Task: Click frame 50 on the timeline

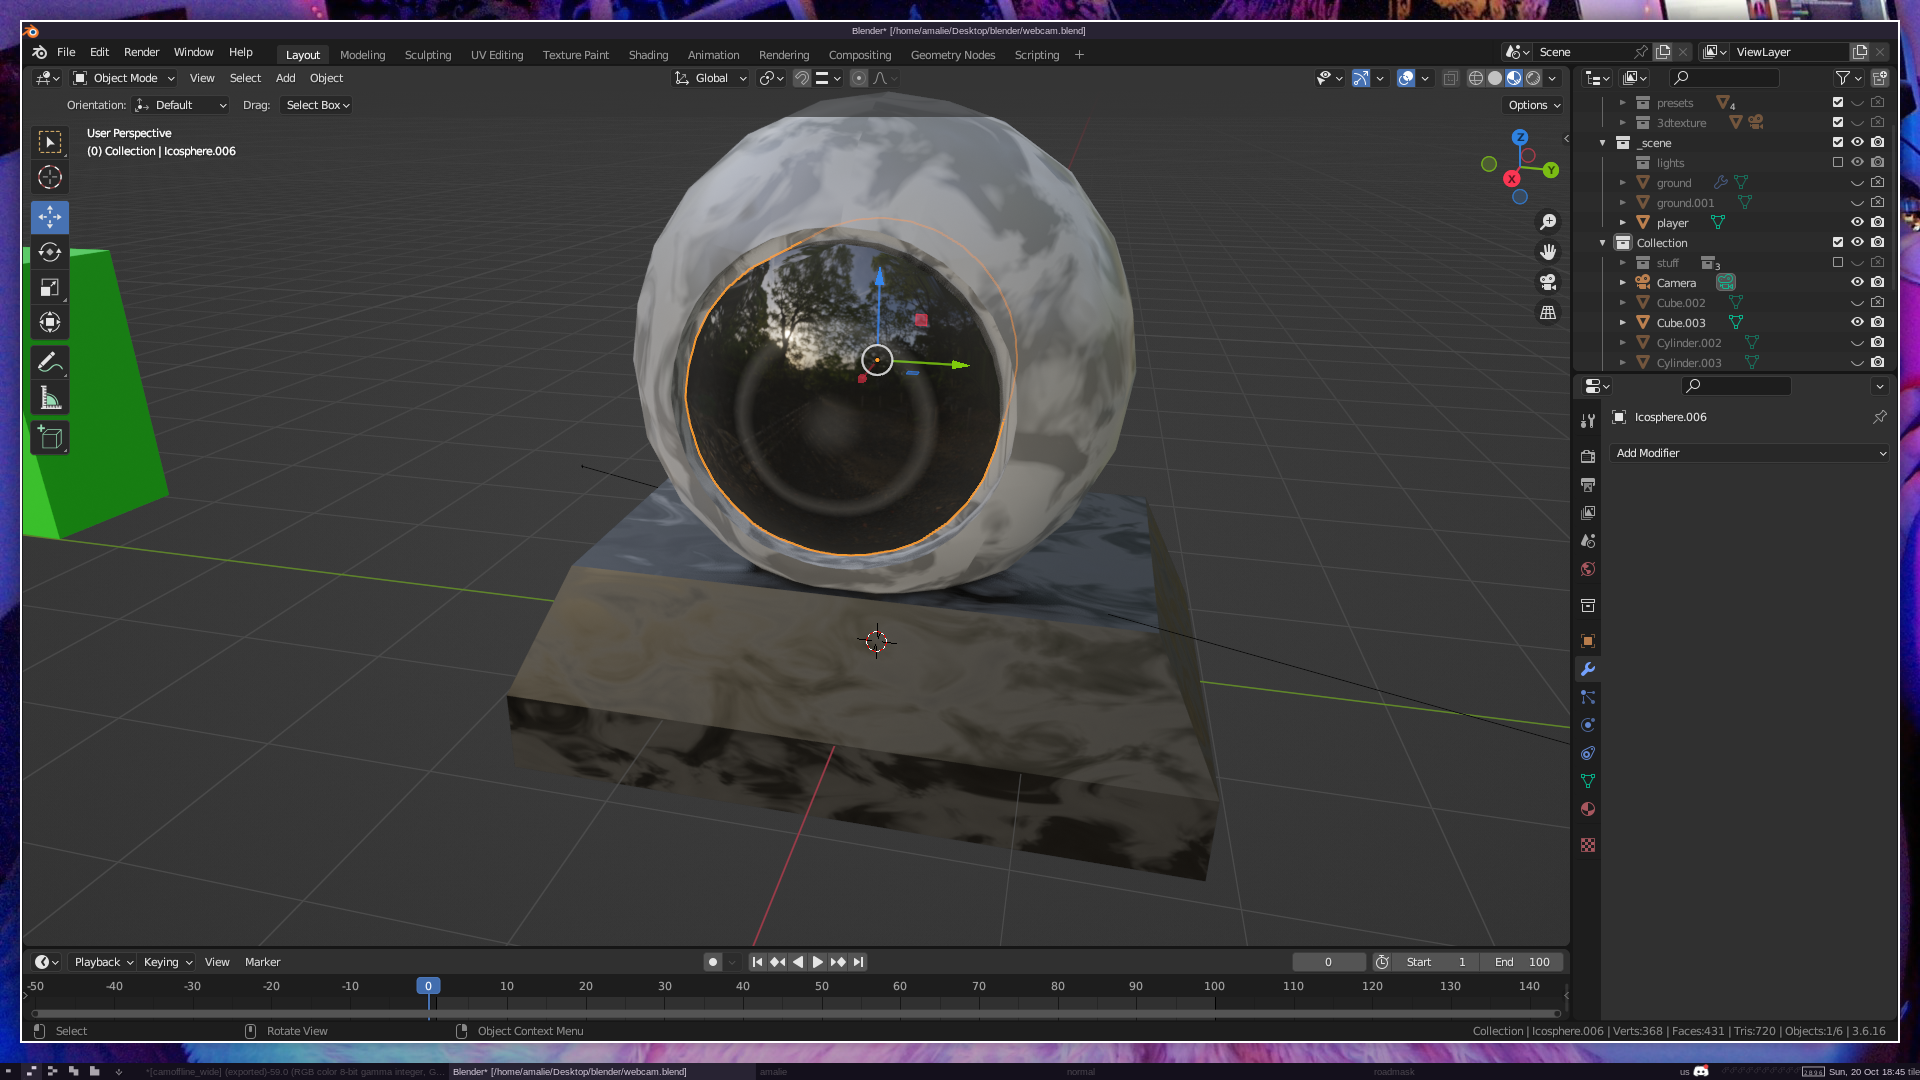Action: [821, 986]
